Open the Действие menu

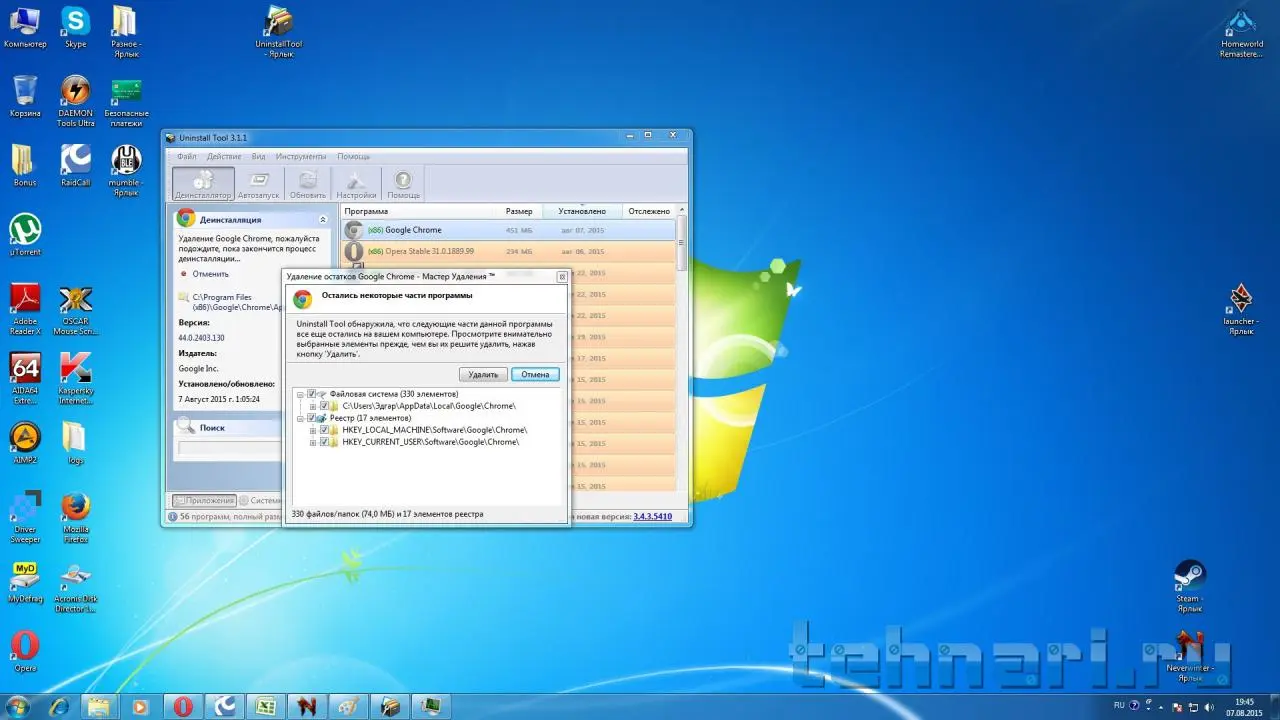click(x=224, y=156)
